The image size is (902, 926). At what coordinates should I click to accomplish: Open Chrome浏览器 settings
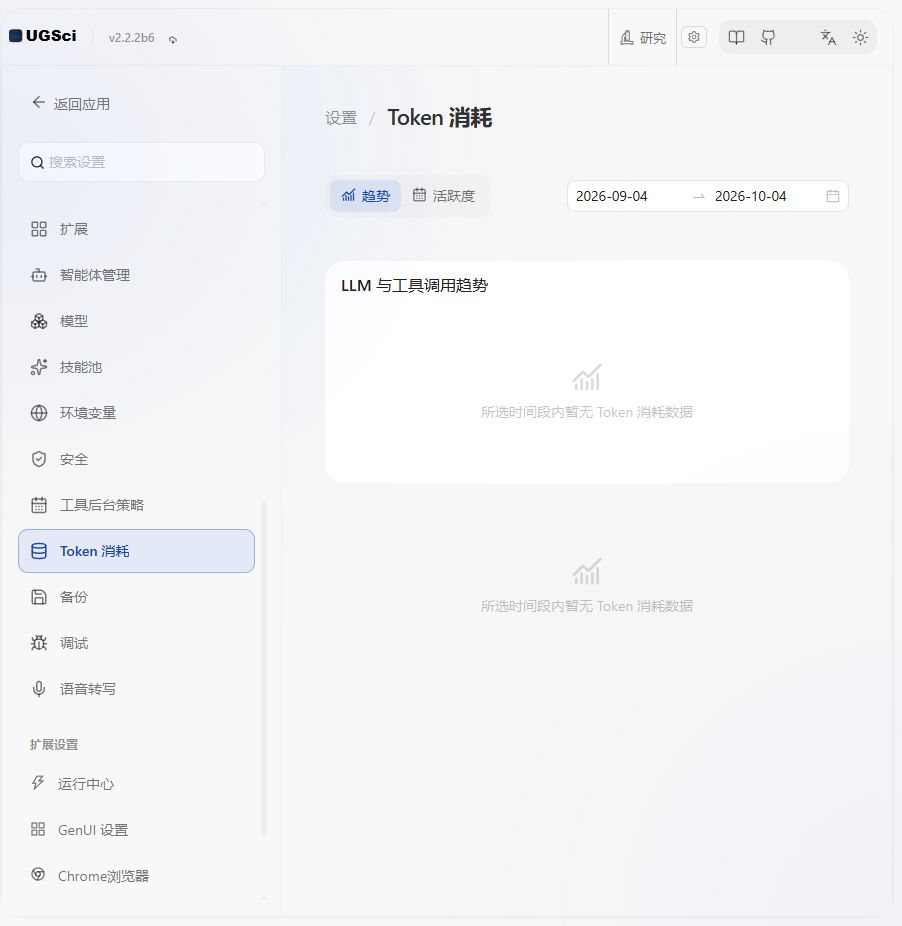click(x=136, y=876)
